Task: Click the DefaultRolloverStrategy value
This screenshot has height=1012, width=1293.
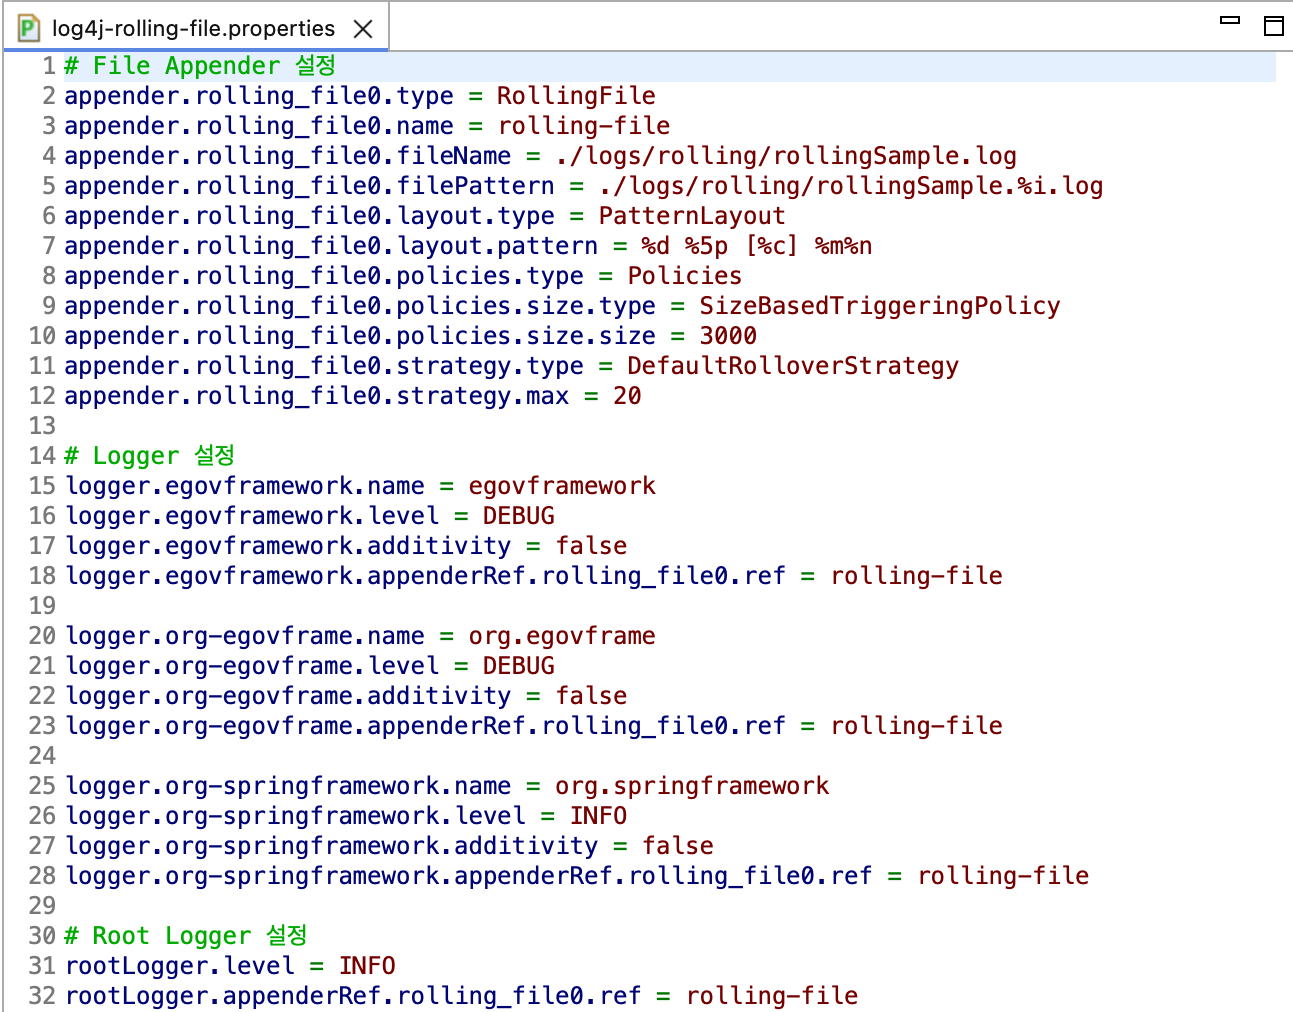Action: click(x=792, y=366)
